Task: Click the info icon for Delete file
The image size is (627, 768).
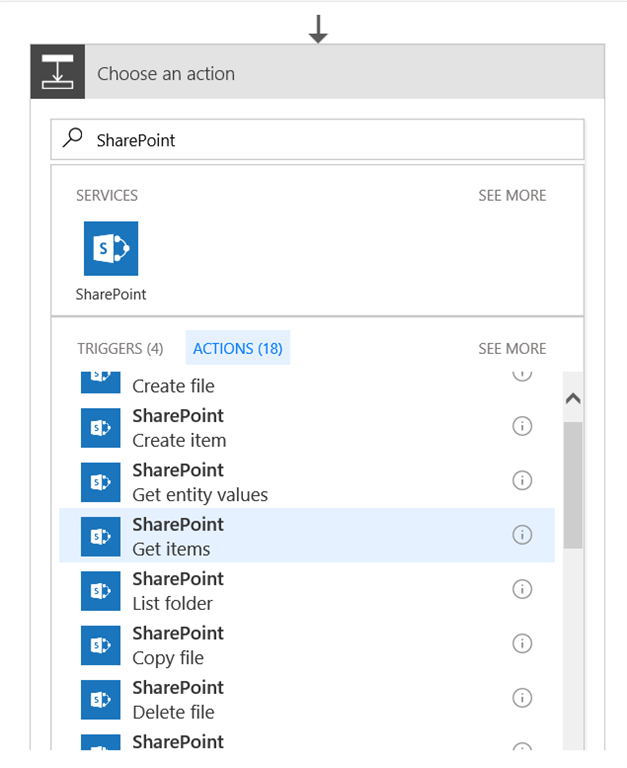Action: (x=522, y=698)
